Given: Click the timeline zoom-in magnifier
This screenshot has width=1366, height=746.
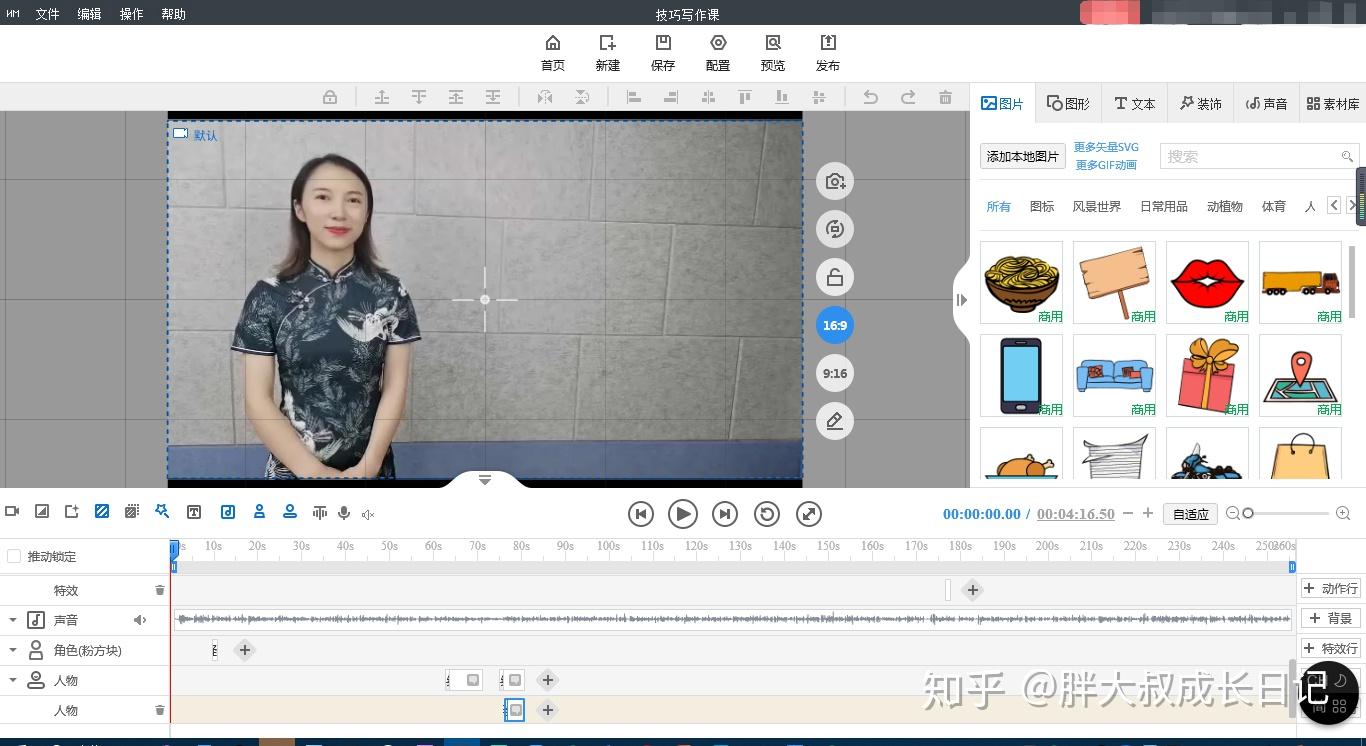Looking at the screenshot, I should pos(1343,513).
